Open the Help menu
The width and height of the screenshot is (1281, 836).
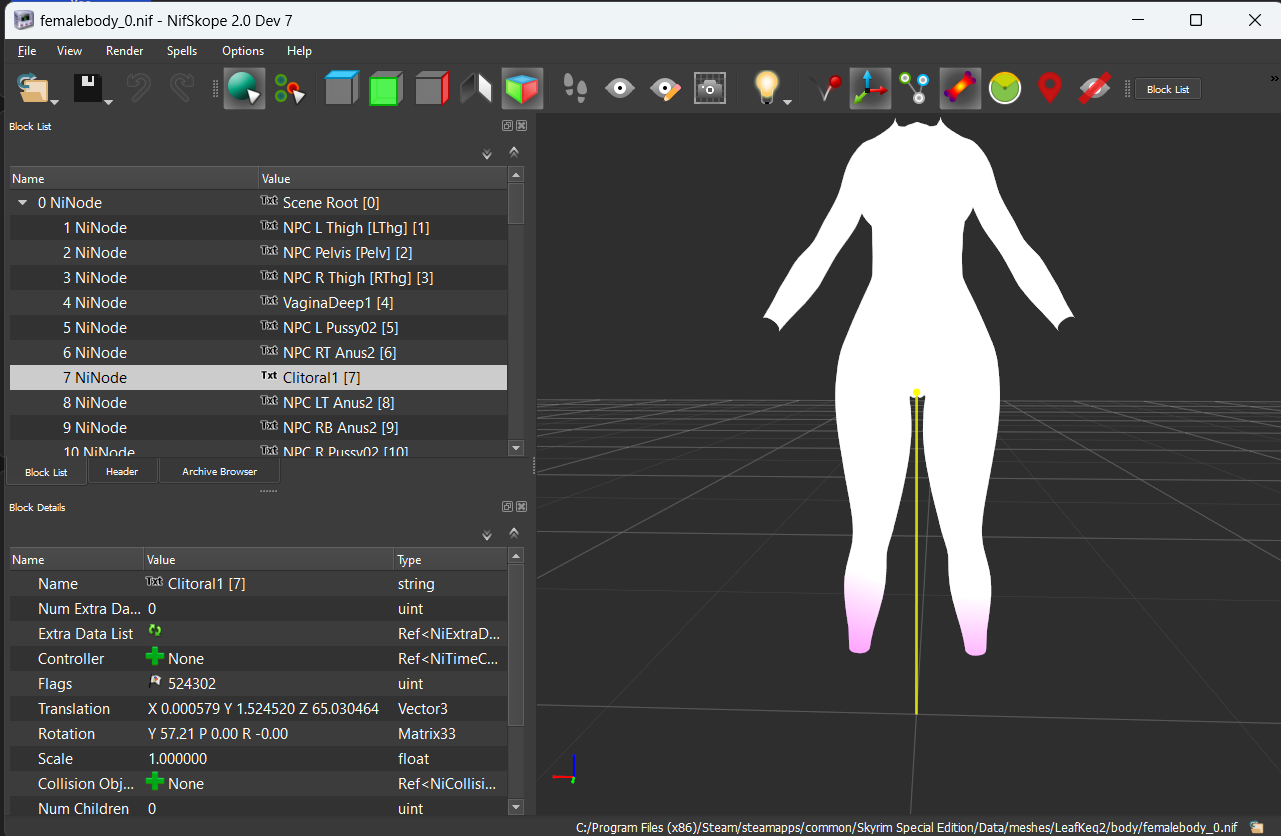tap(299, 51)
